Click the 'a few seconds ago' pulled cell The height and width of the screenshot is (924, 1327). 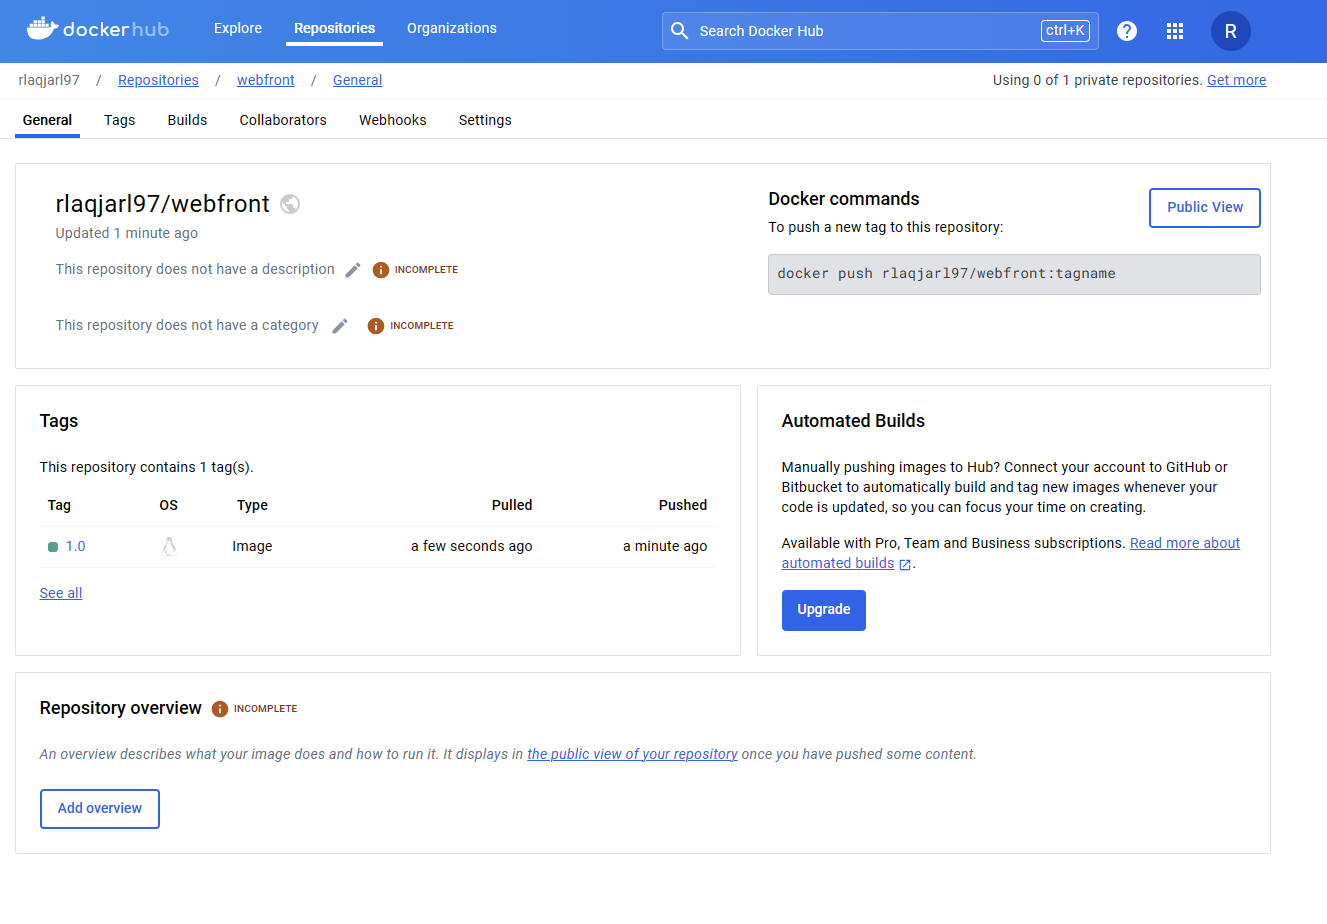click(x=472, y=547)
